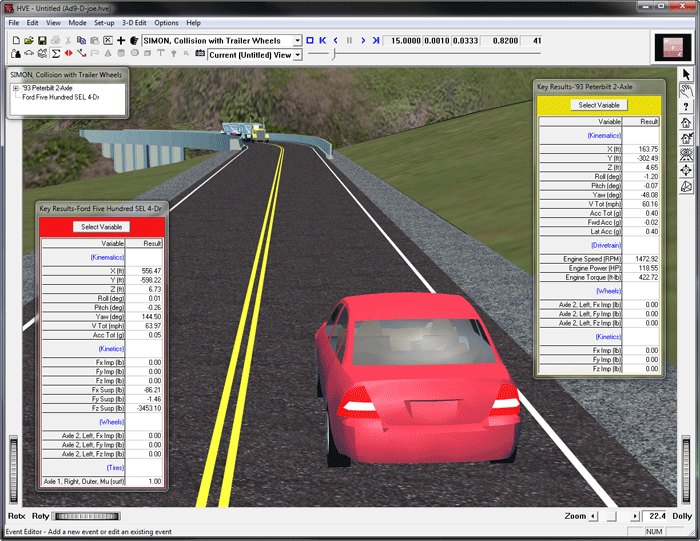
Task: Open the 3-D Edit menu
Action: [x=134, y=22]
